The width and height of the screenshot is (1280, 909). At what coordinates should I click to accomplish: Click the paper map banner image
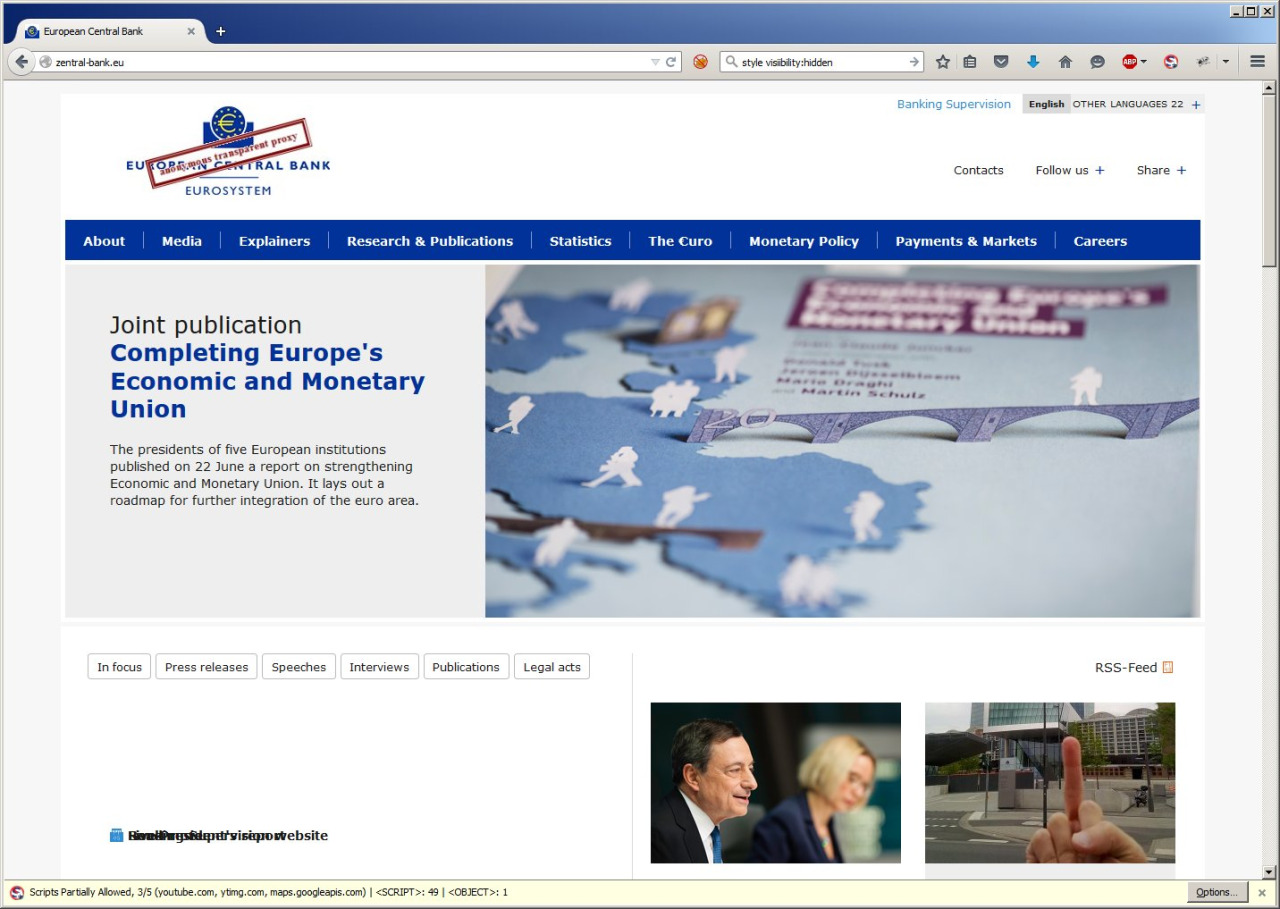pyautogui.click(x=842, y=441)
